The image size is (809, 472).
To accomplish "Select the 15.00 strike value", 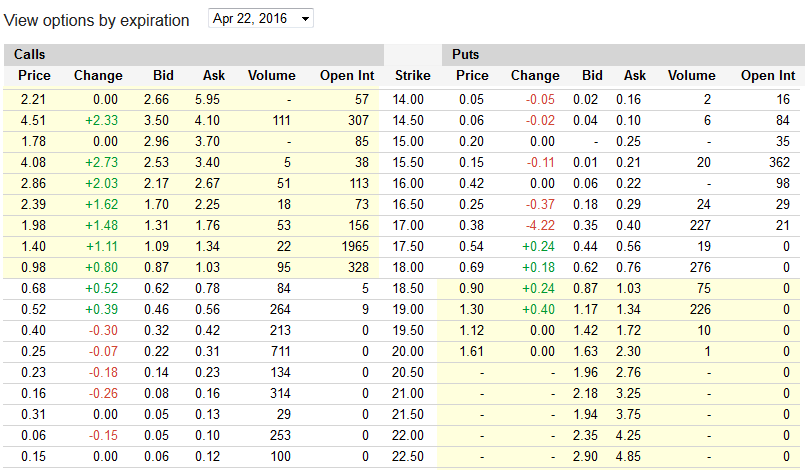I will [x=408, y=141].
